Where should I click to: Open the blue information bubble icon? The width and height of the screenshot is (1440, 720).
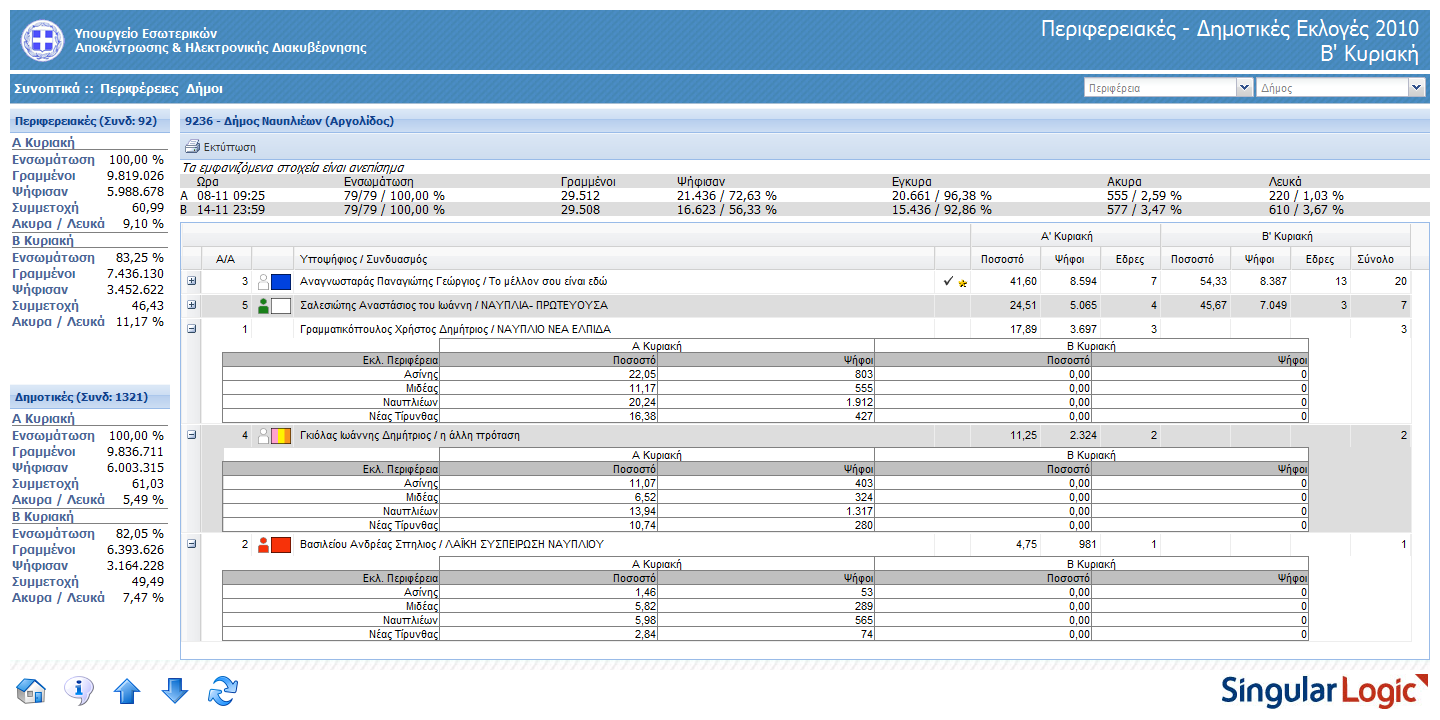[79, 690]
